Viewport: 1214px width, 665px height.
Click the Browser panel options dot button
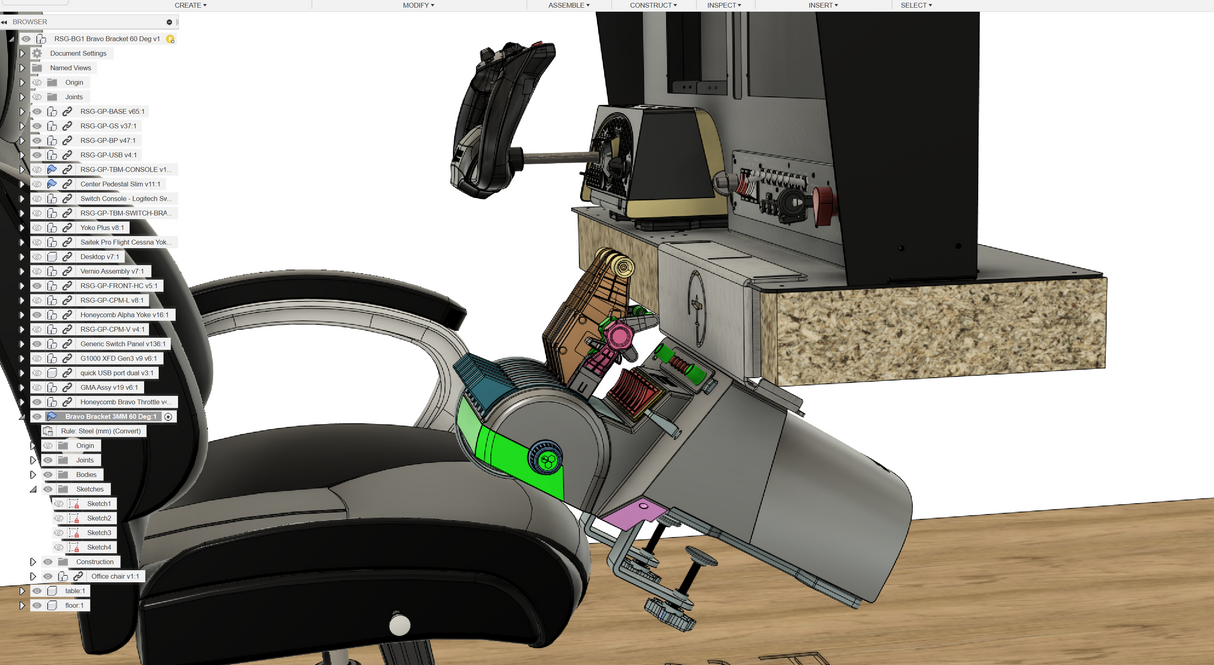(x=168, y=21)
